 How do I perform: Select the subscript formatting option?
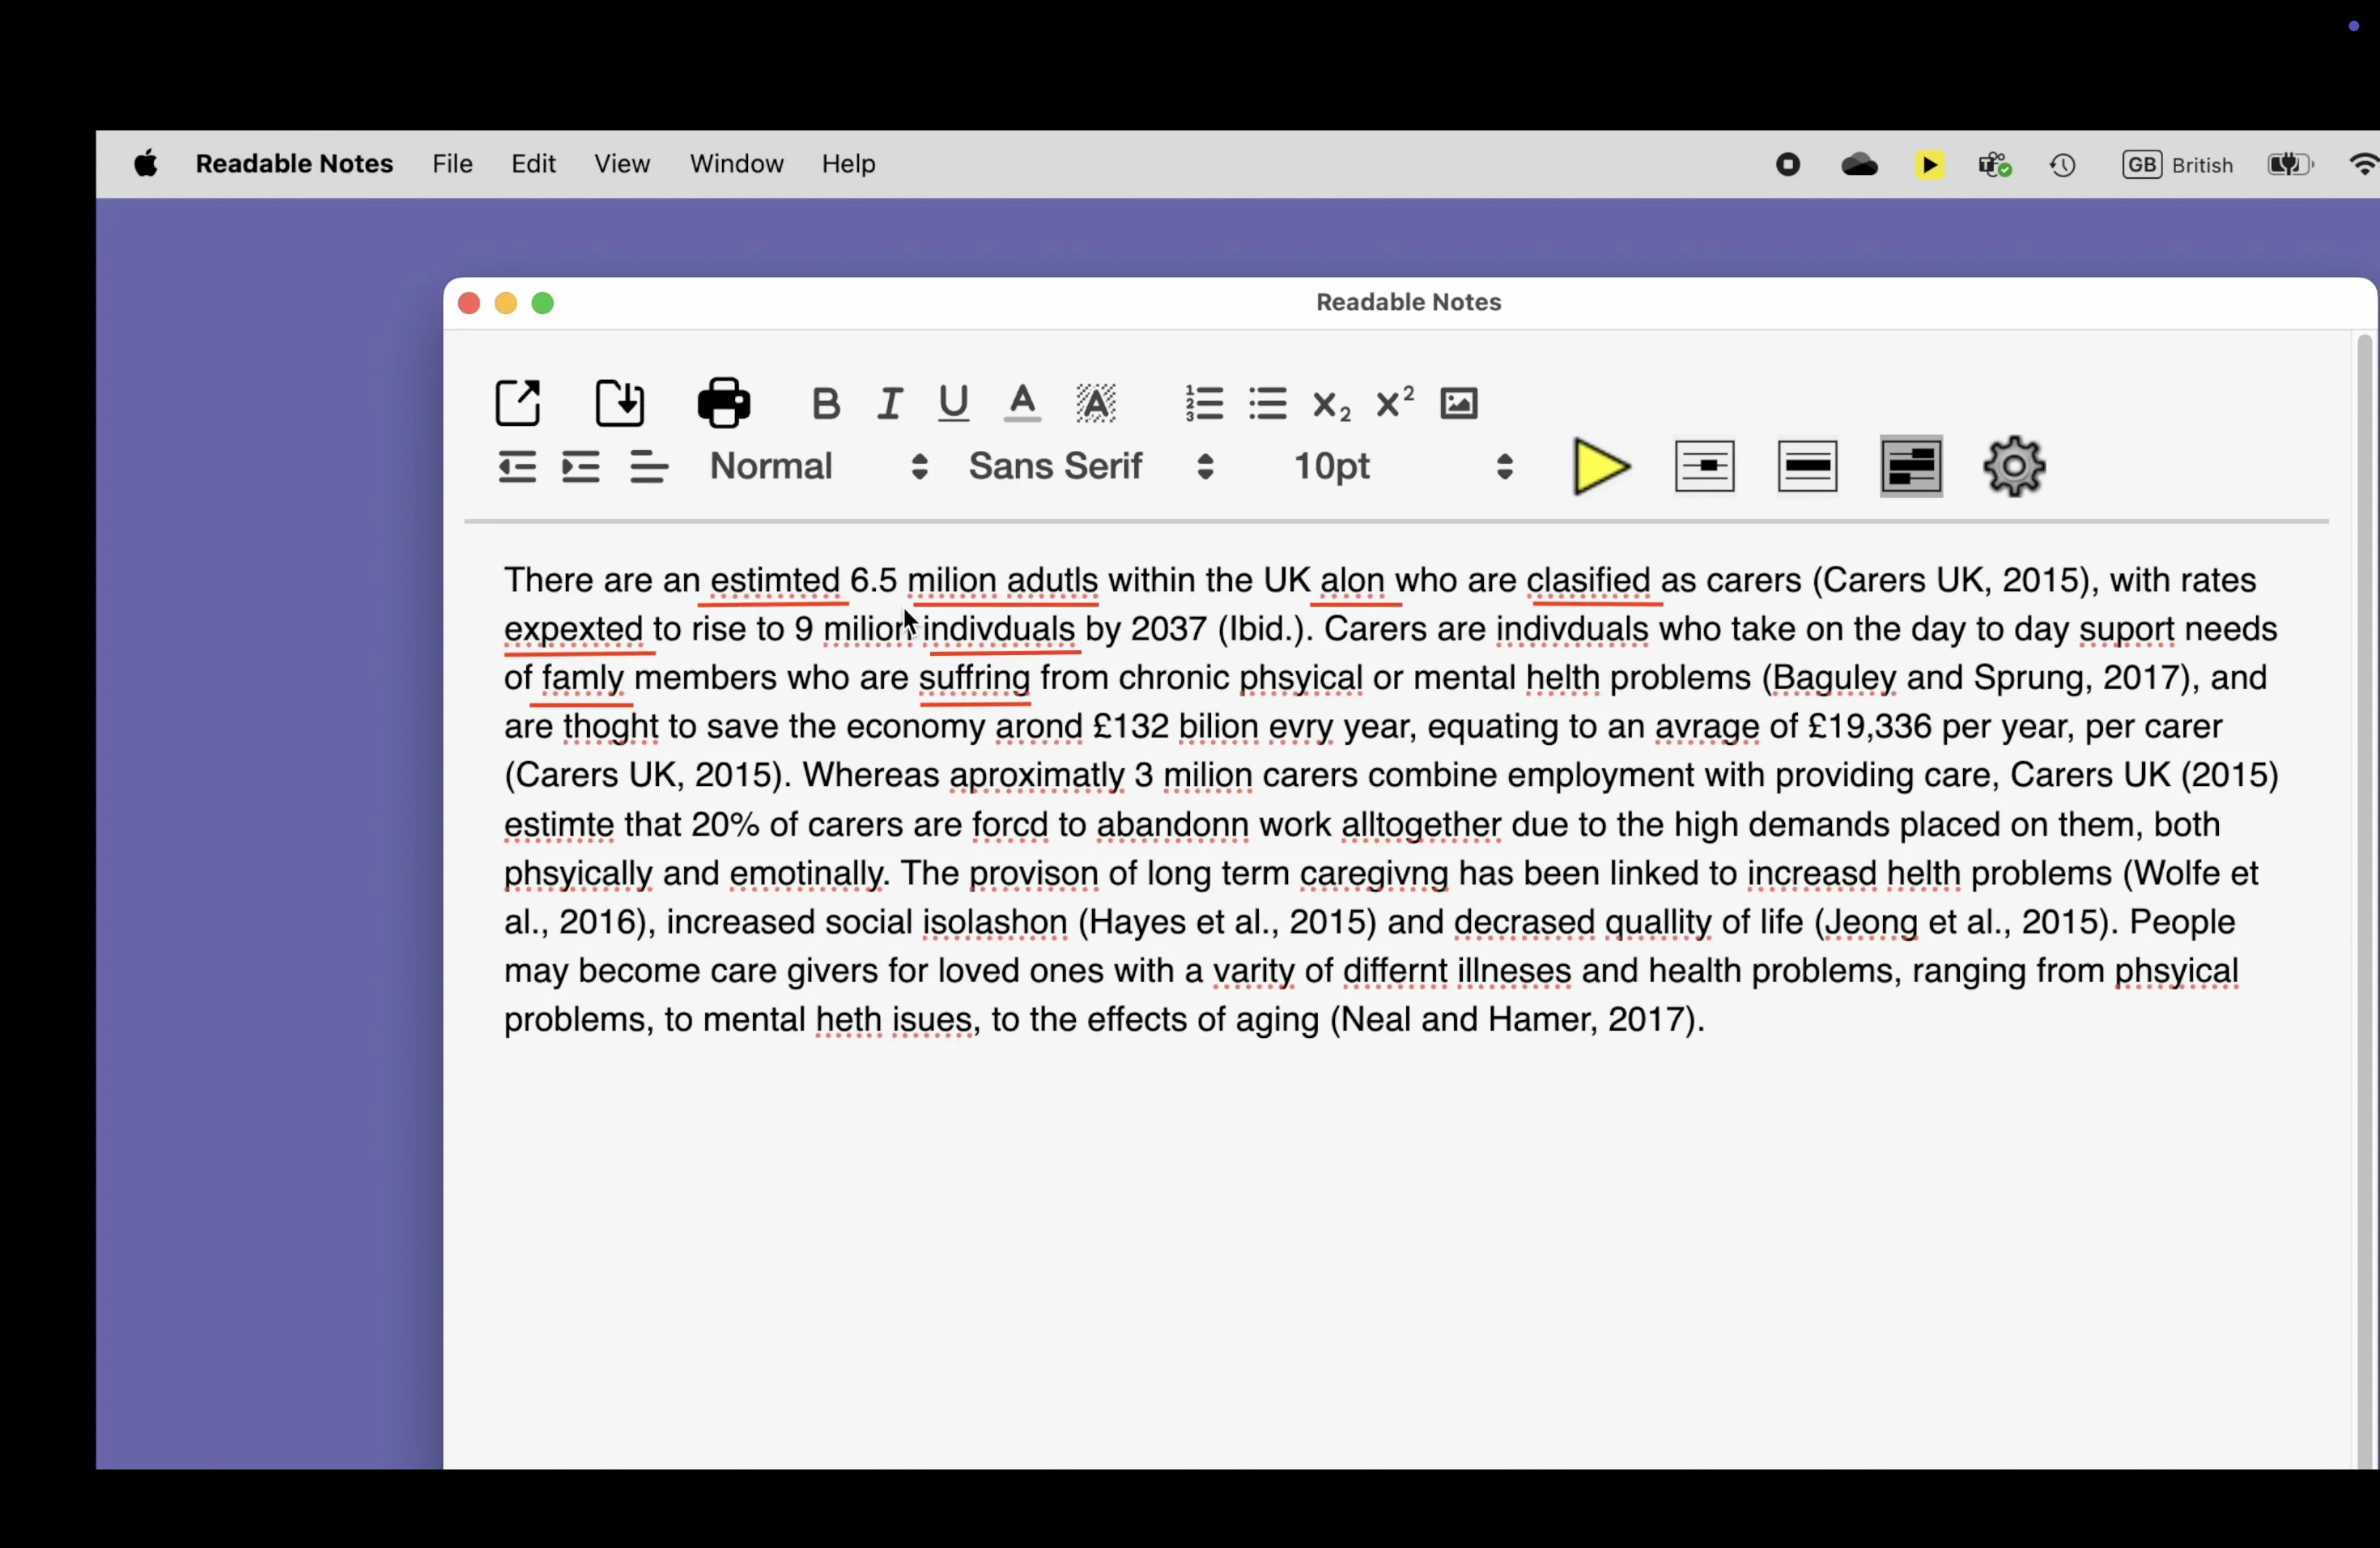1329,406
